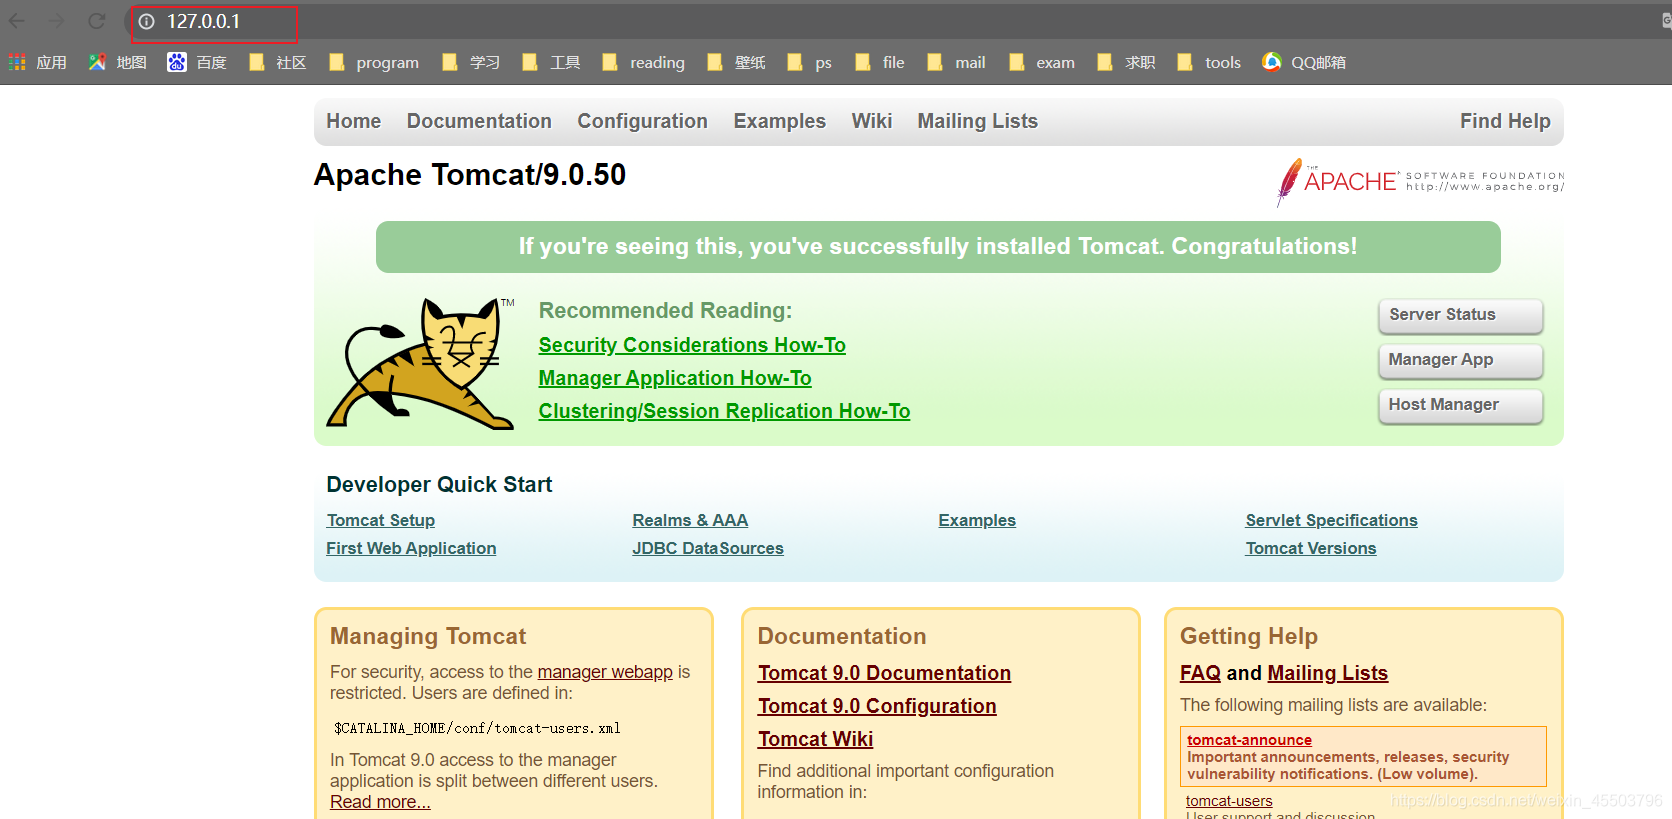Open the tomcat-announce mailing list link
The image size is (1672, 819).
pyautogui.click(x=1249, y=740)
